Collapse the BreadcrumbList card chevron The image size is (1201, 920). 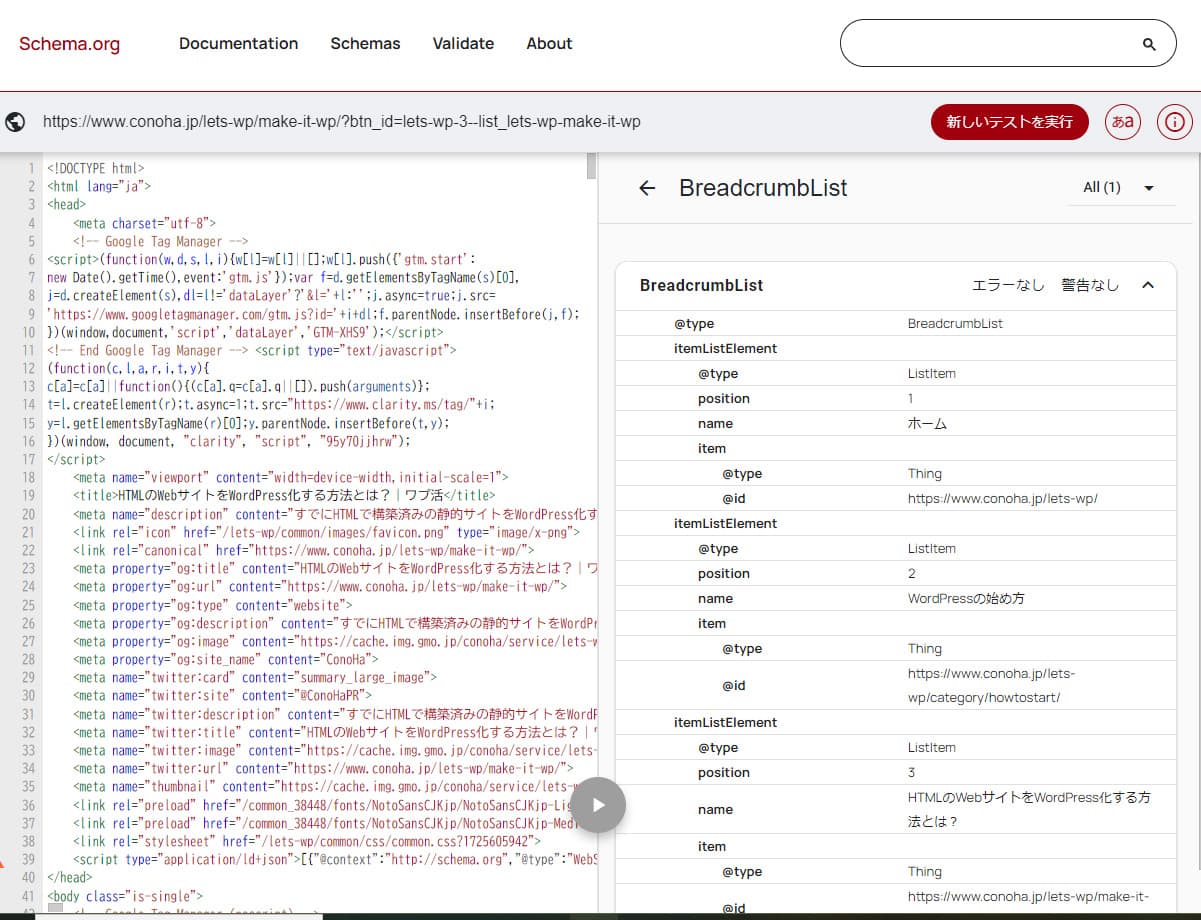pos(1148,285)
